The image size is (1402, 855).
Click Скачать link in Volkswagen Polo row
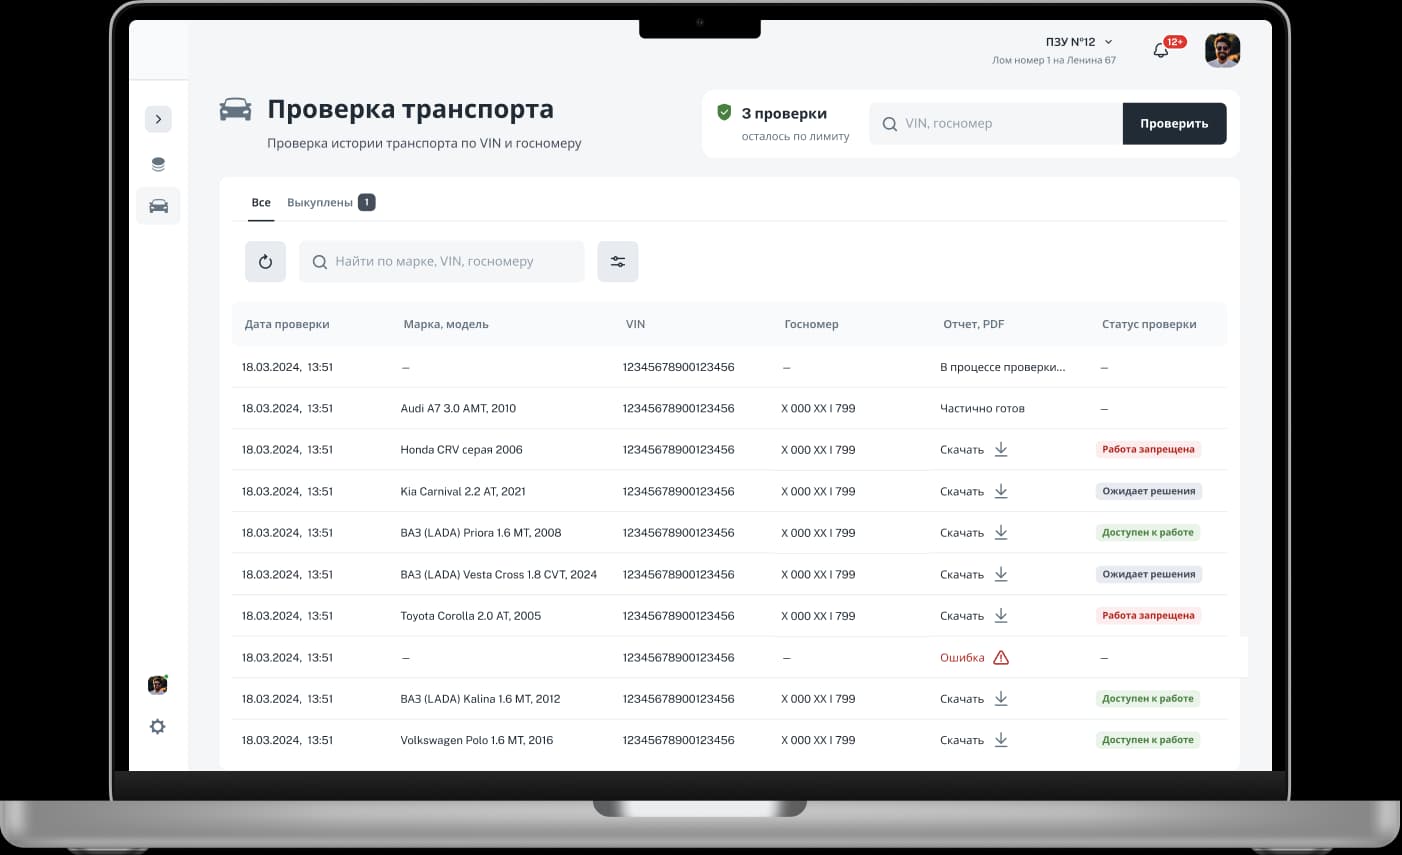click(962, 741)
